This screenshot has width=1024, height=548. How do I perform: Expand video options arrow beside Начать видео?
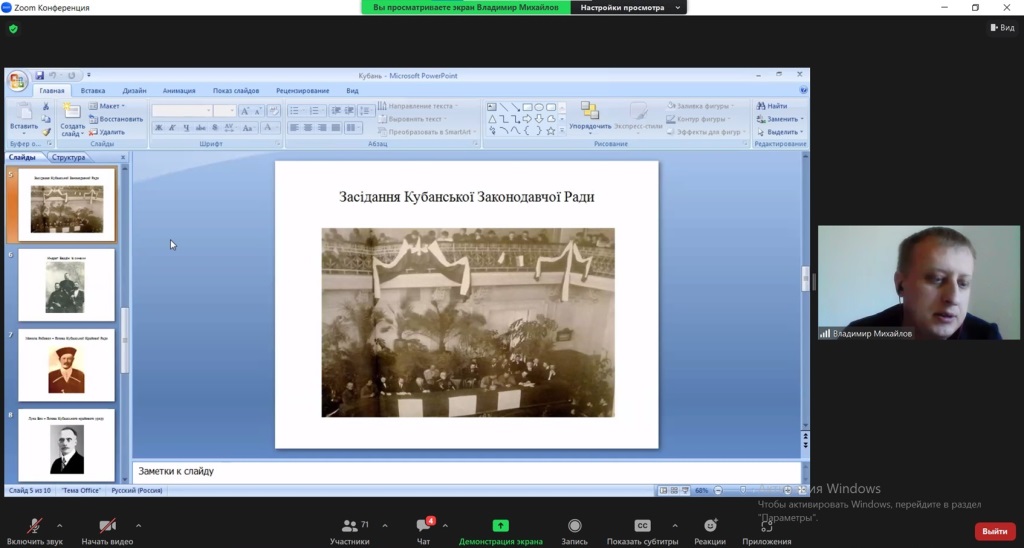(x=138, y=525)
